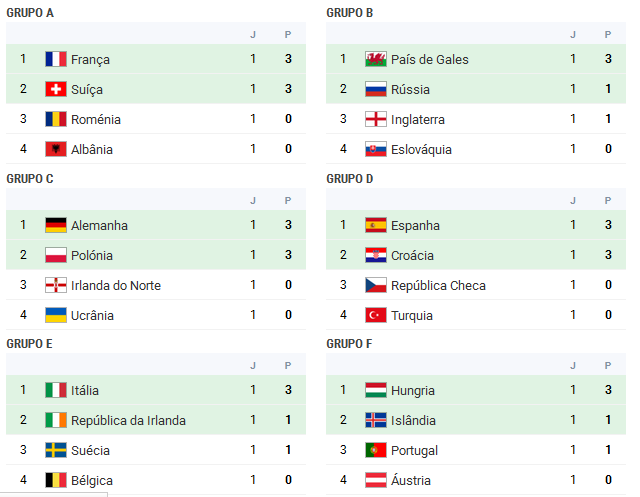Image resolution: width=640 pixels, height=497 pixels.
Task: Open the Irlanda do Norte team link
Action: pyautogui.click(x=116, y=286)
